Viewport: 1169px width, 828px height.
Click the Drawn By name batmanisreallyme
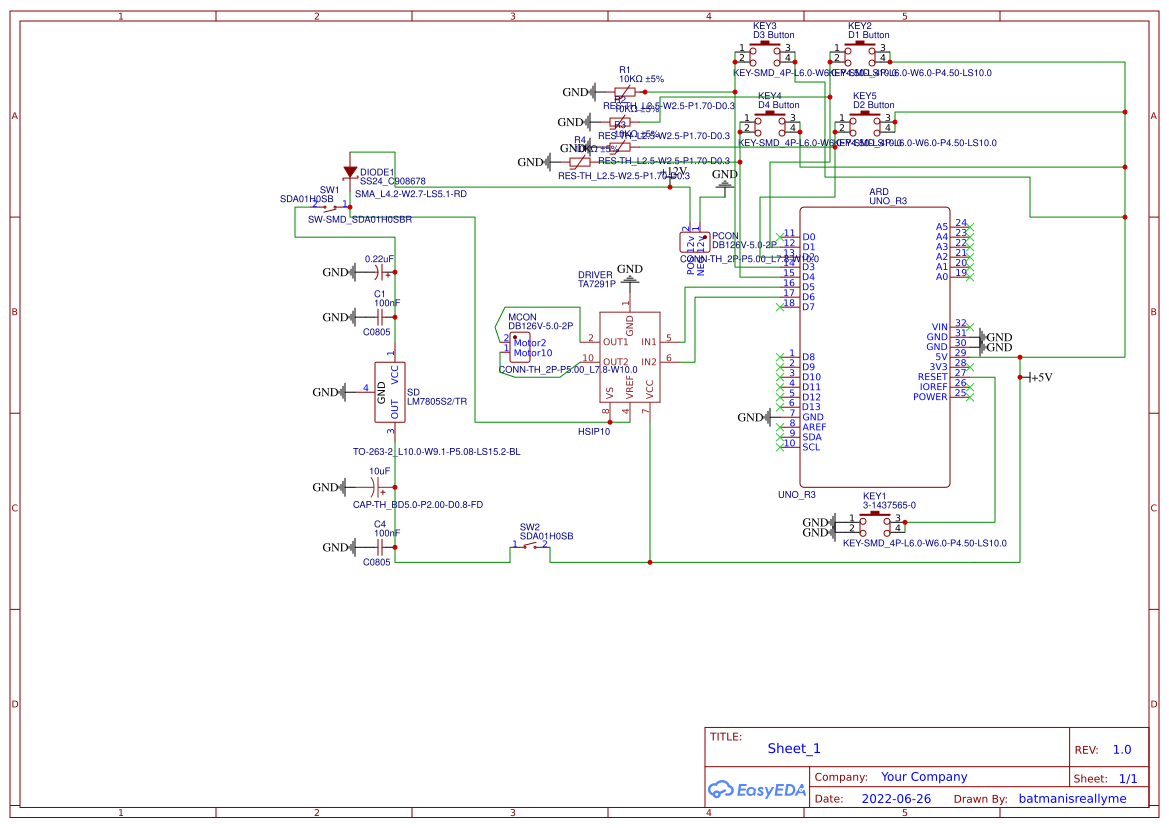(1072, 798)
